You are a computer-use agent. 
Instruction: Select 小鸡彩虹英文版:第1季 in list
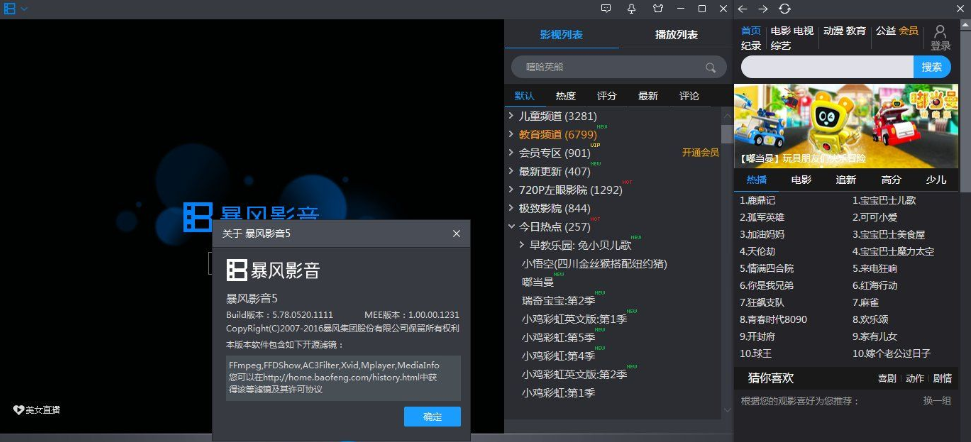(574, 319)
